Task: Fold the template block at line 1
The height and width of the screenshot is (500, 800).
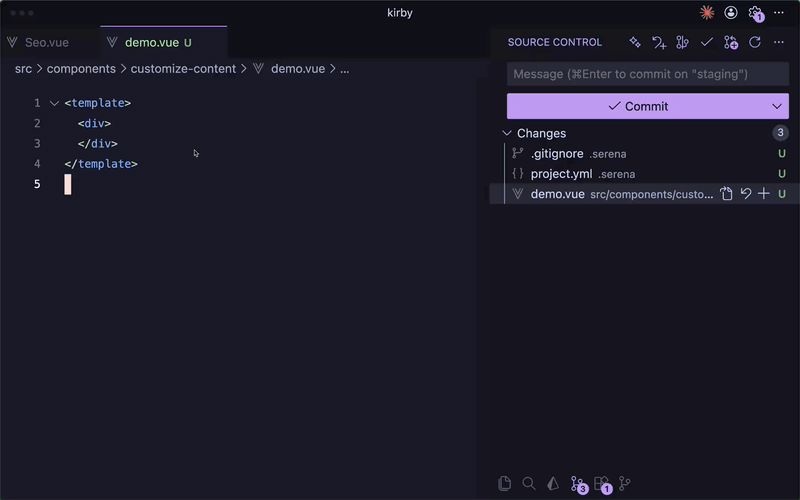Action: (x=55, y=103)
